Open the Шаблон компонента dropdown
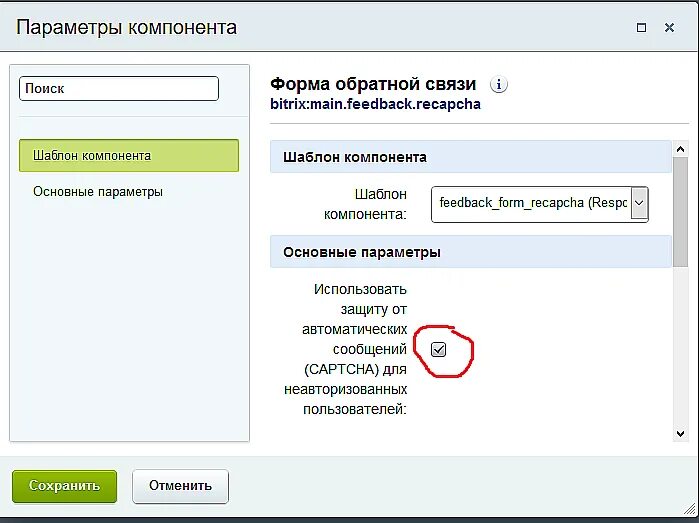Screen dimensions: 699x523 (539, 204)
